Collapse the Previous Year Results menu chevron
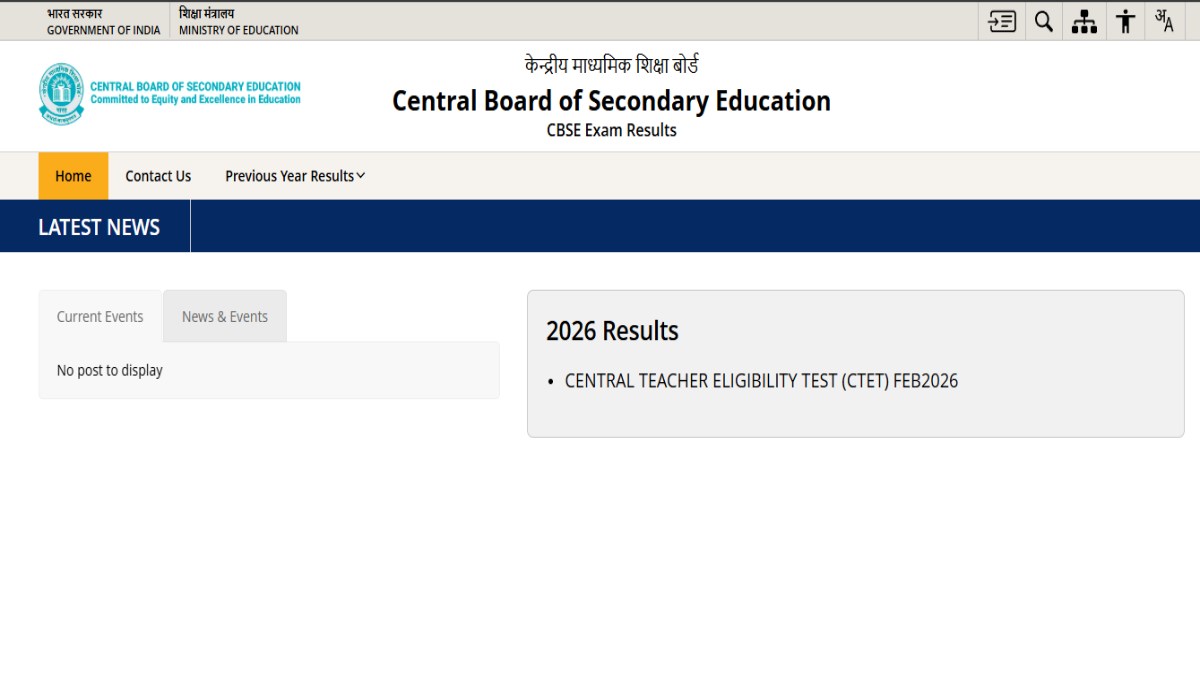The height and width of the screenshot is (675, 1200). pos(360,176)
